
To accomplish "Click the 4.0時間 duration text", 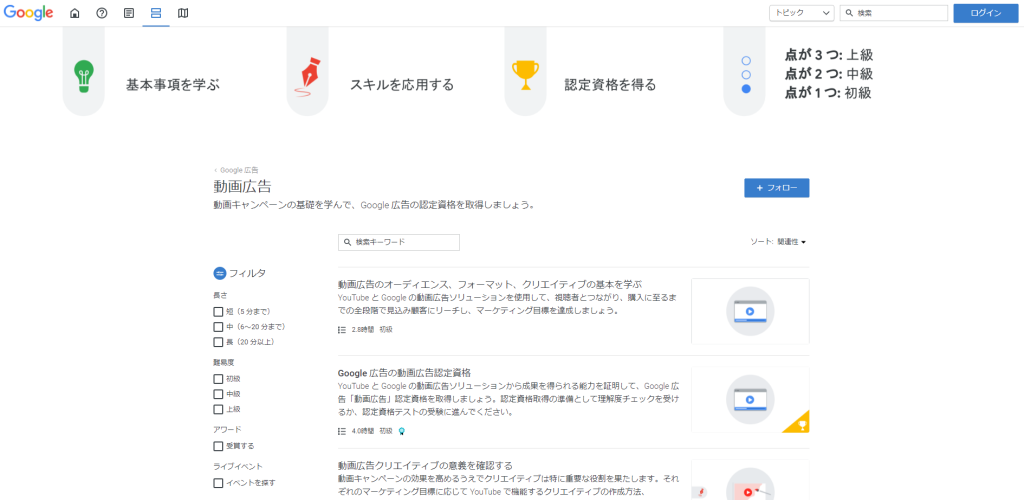I will [x=363, y=431].
